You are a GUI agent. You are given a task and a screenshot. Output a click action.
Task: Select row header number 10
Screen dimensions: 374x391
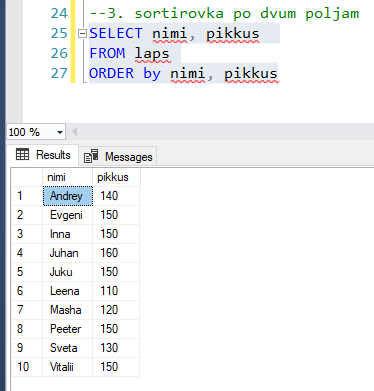pos(27,367)
